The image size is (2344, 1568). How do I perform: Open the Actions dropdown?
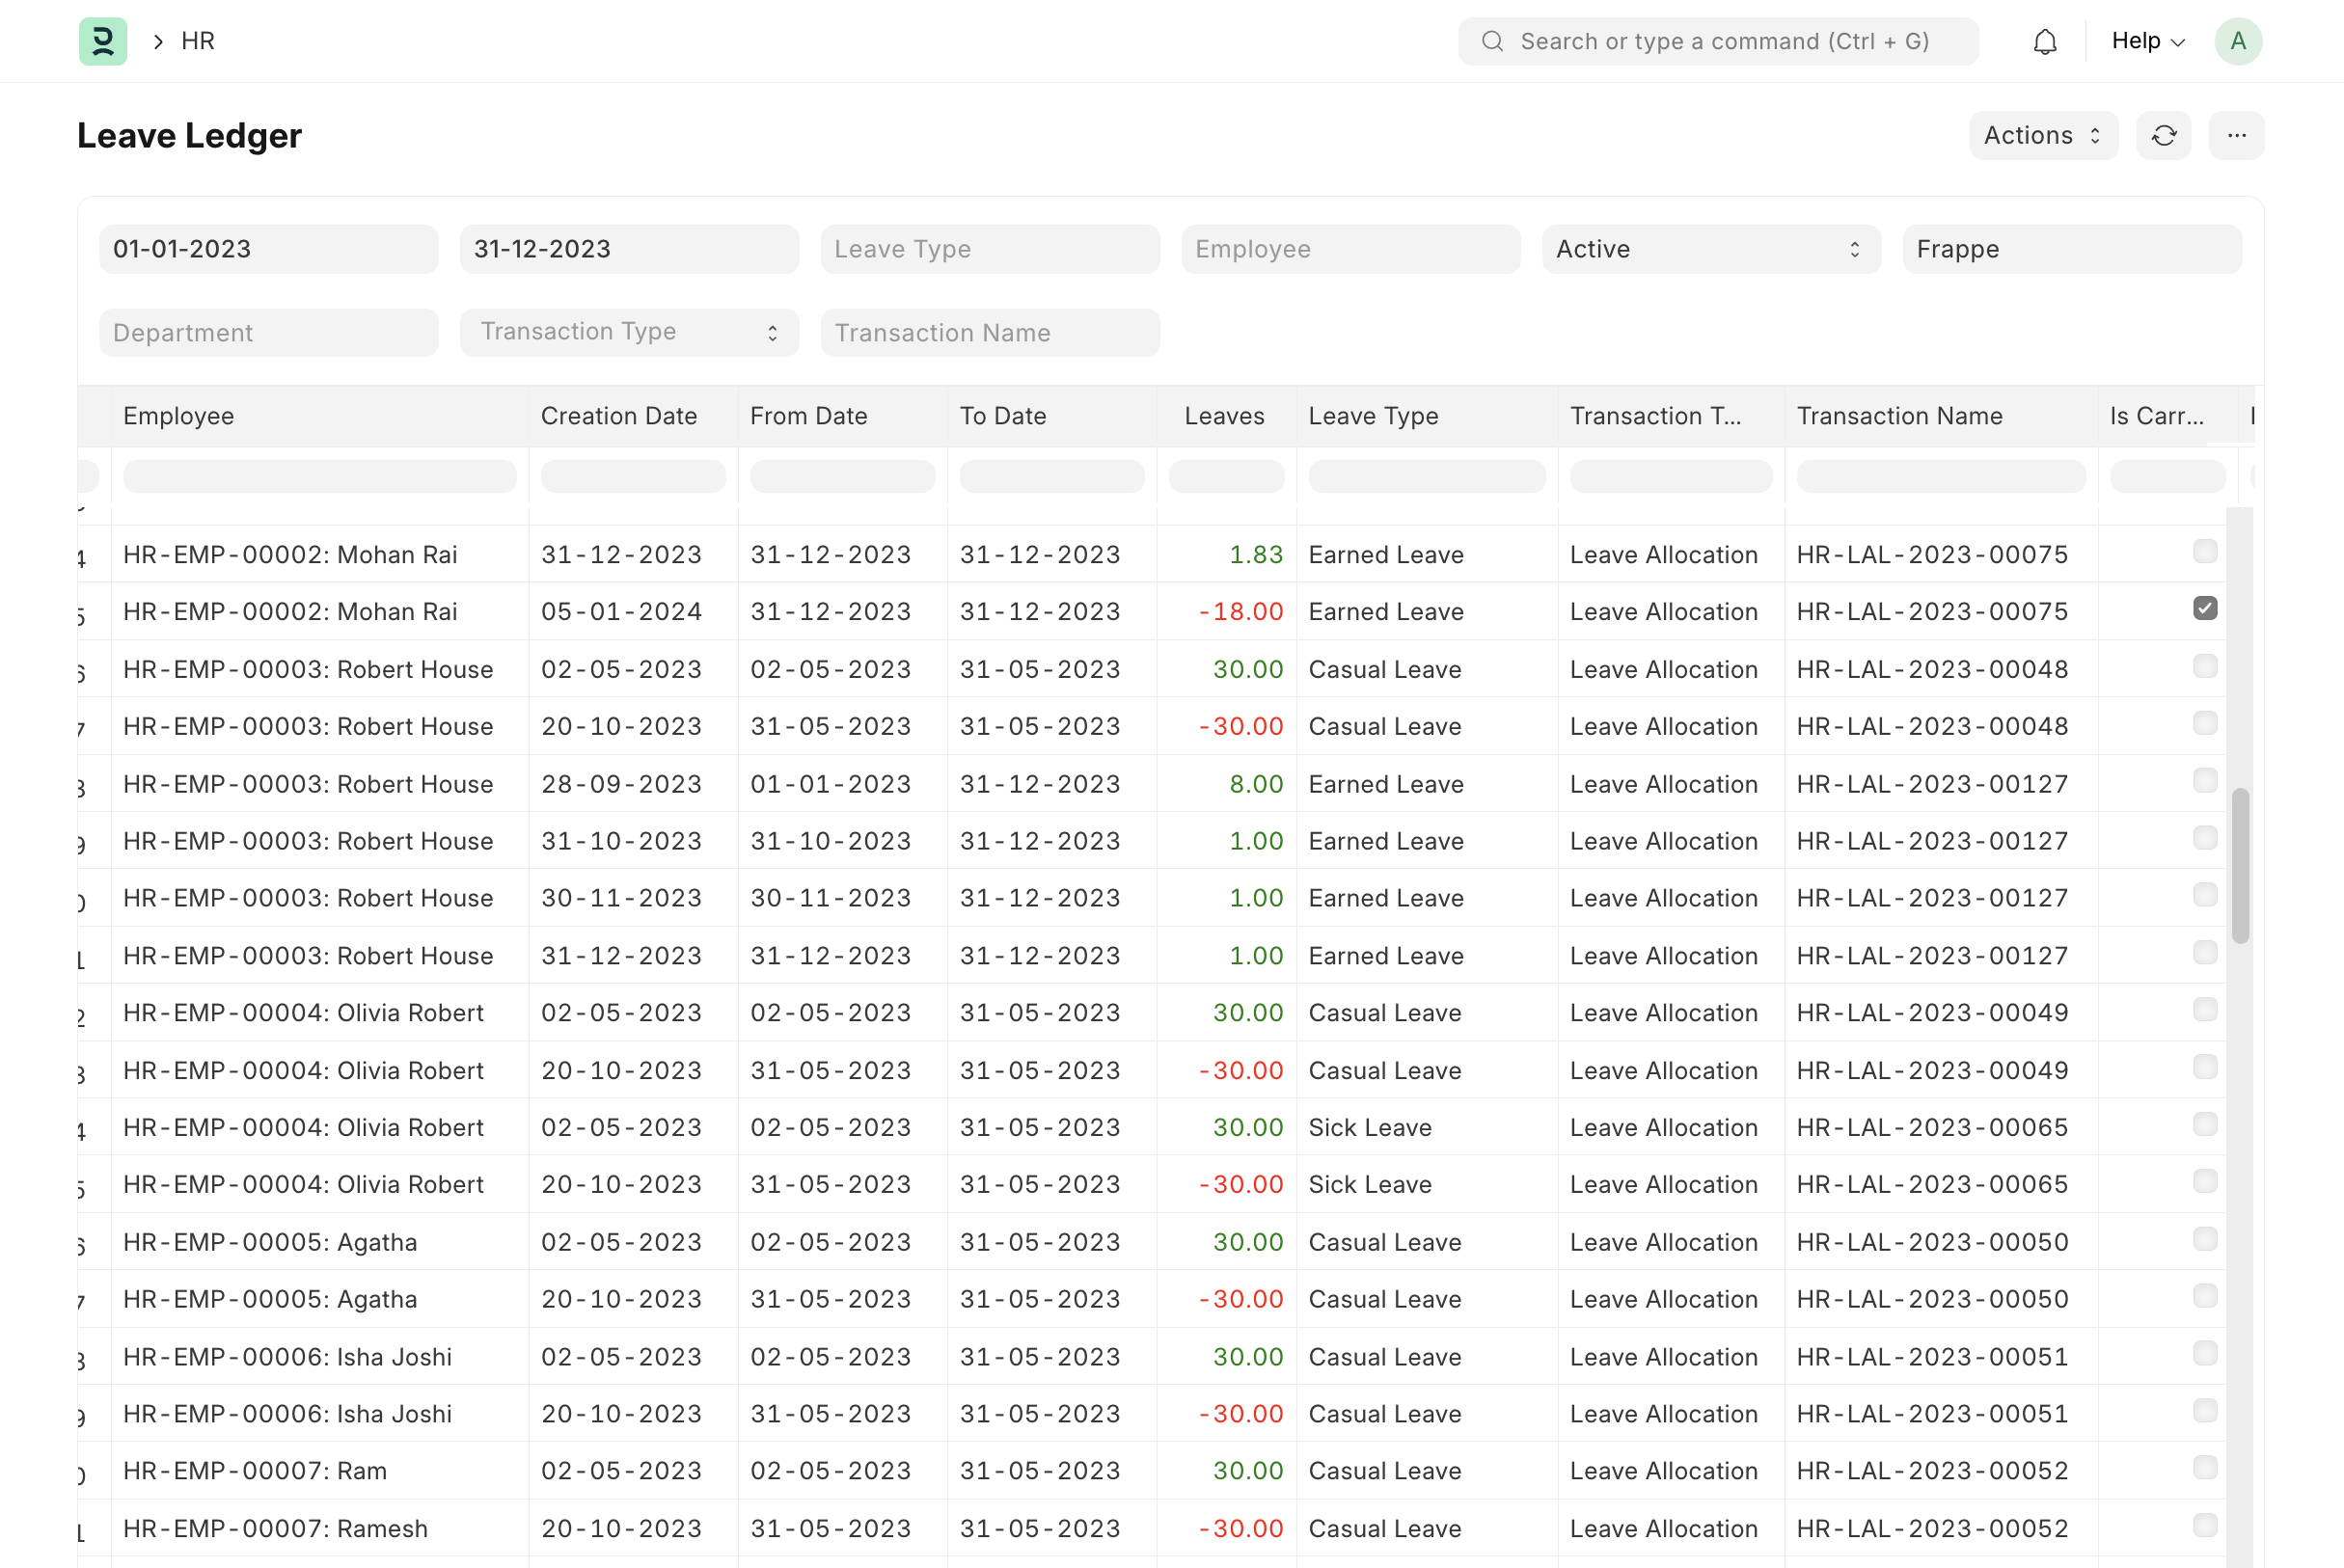pos(2043,135)
